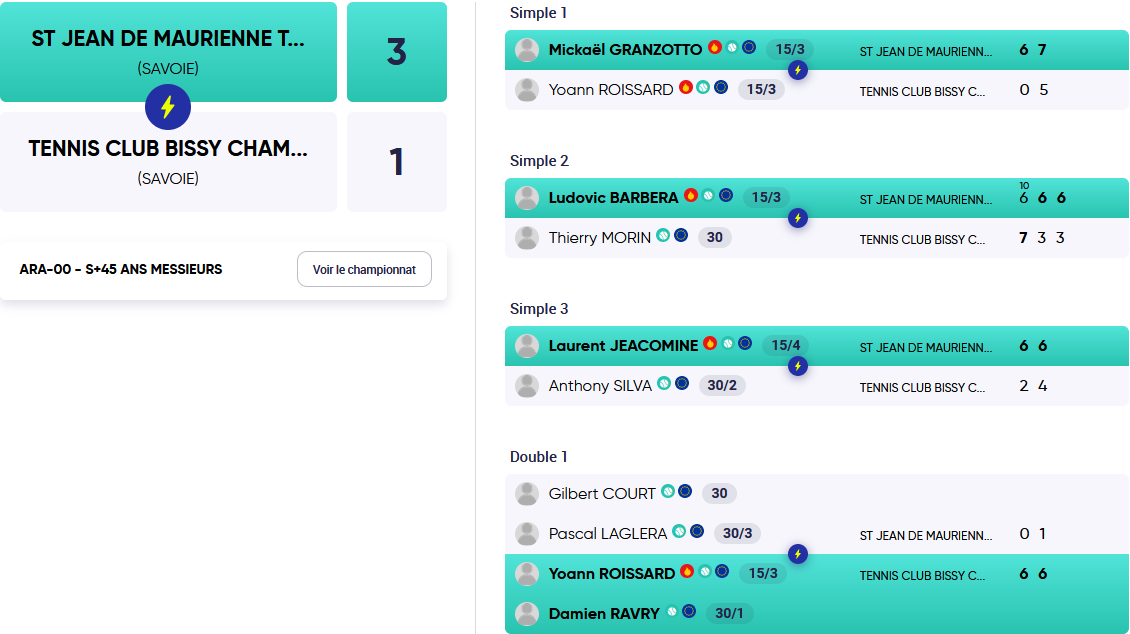Image resolution: width=1130 pixels, height=634 pixels.
Task: Select the ST JEAN DE MAURIENNE team card
Action: pos(169,52)
